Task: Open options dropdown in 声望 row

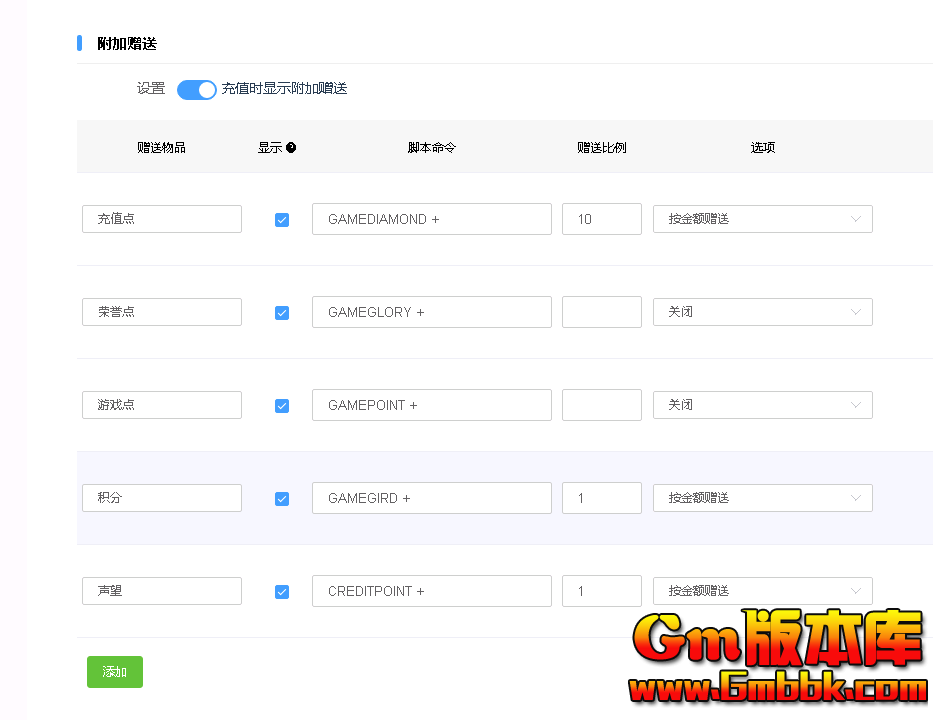Action: tap(762, 591)
